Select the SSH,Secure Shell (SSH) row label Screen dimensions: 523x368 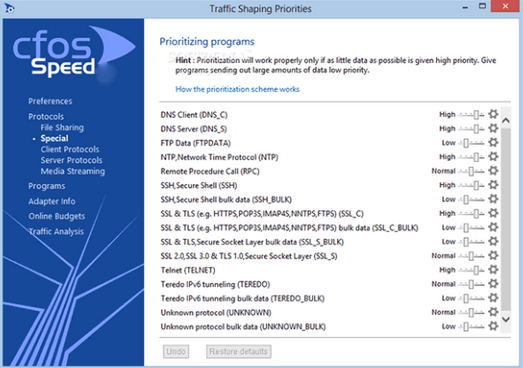(199, 185)
